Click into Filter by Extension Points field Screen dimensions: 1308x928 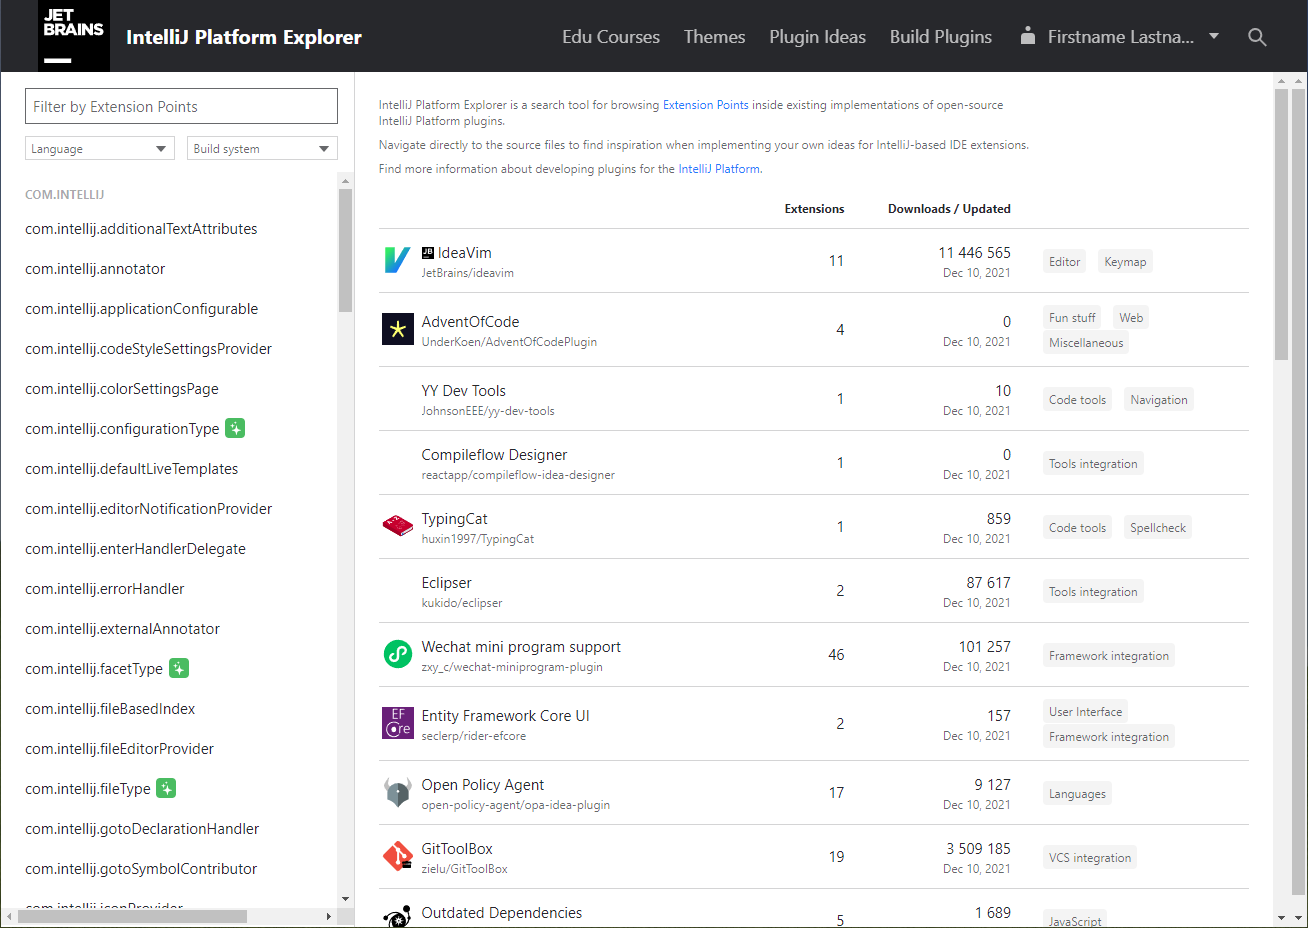coord(181,106)
